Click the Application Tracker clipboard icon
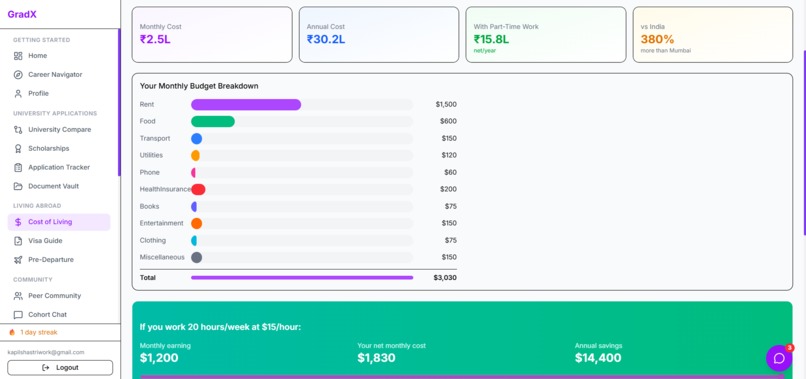 [18, 167]
